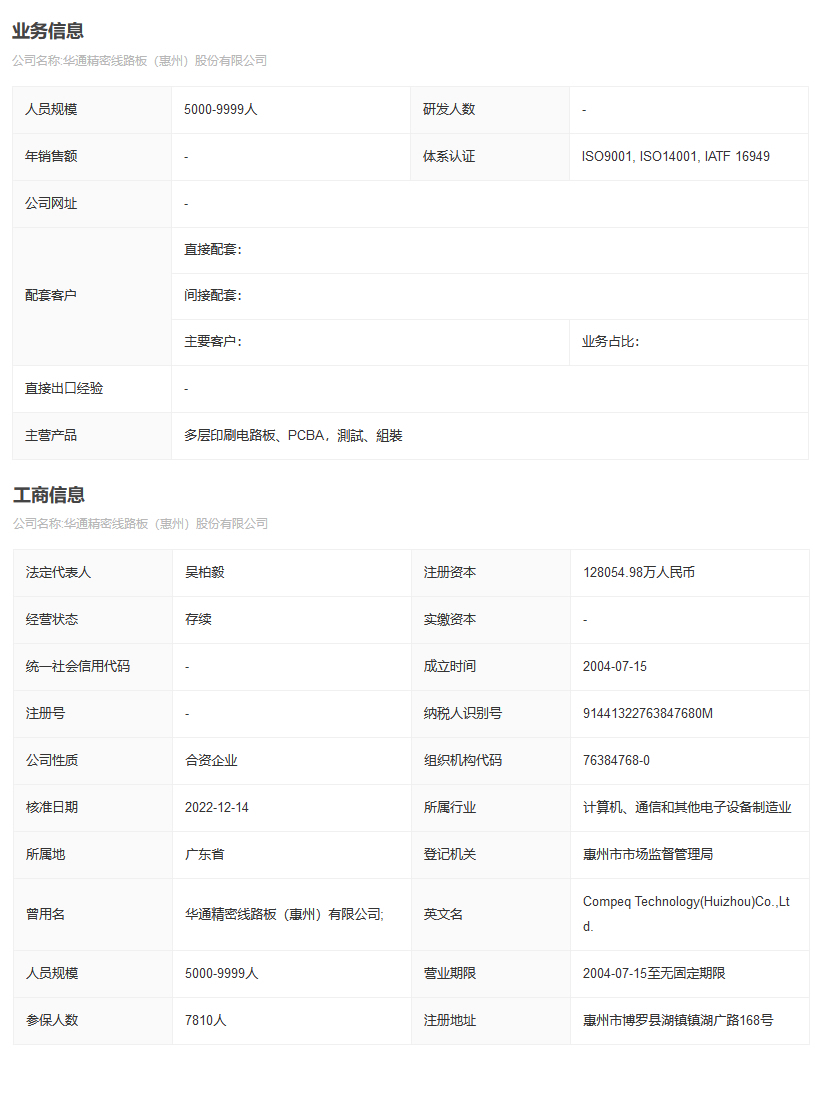Select the approval date 2022-12-14
This screenshot has width=826, height=1100.
[x=217, y=807]
